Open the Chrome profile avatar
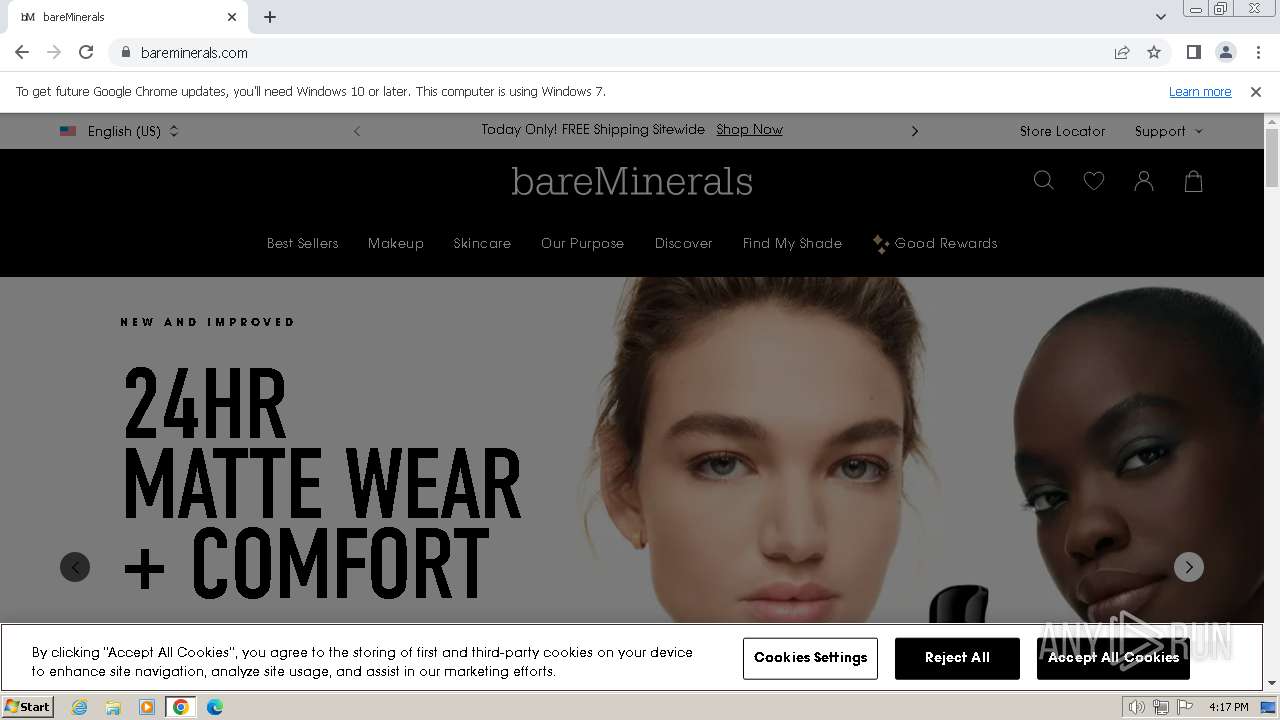 click(1226, 52)
